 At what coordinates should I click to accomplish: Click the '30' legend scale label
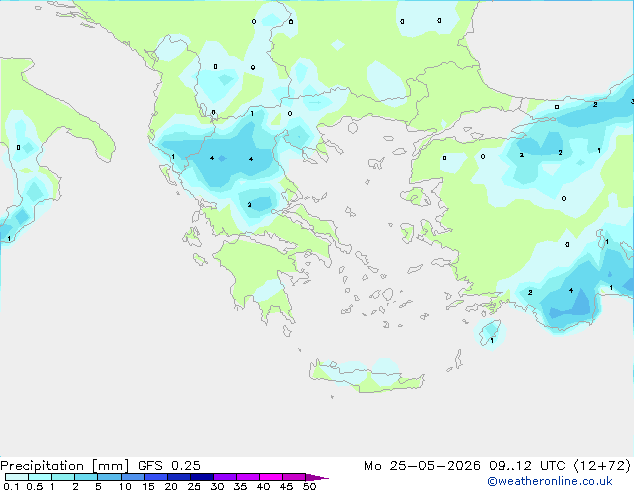217,486
